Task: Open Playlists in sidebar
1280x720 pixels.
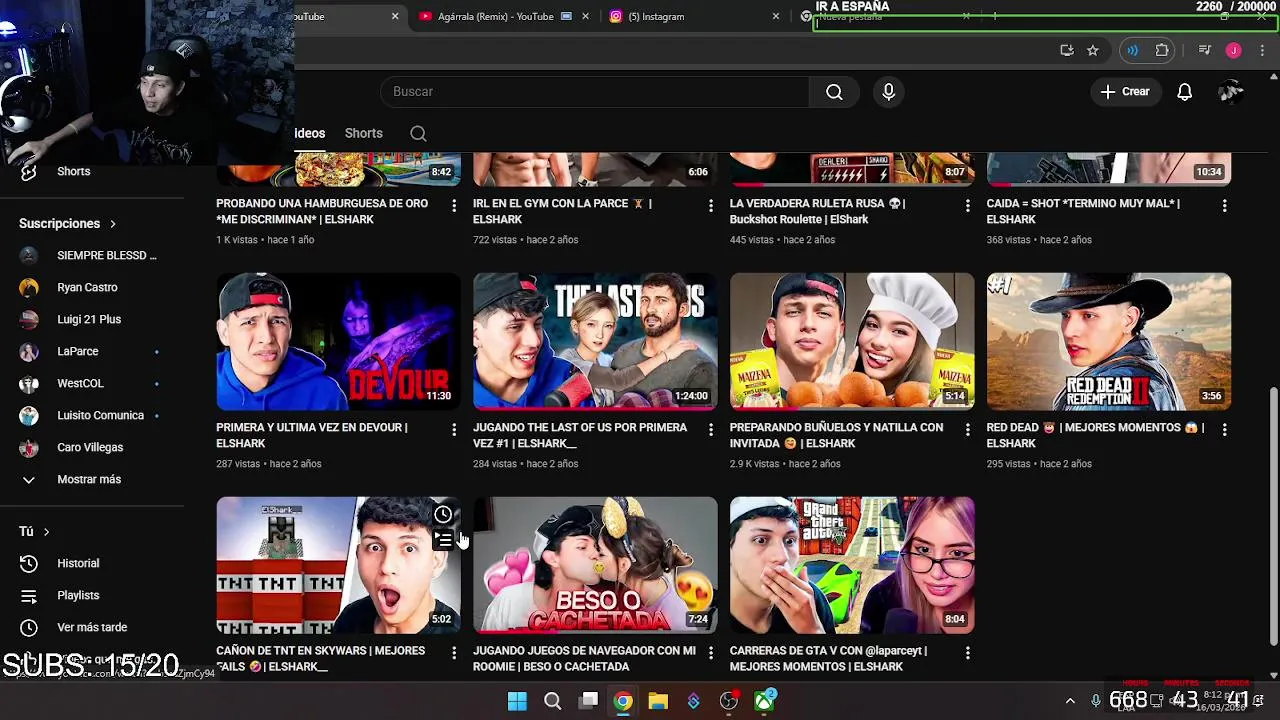Action: pyautogui.click(x=78, y=595)
